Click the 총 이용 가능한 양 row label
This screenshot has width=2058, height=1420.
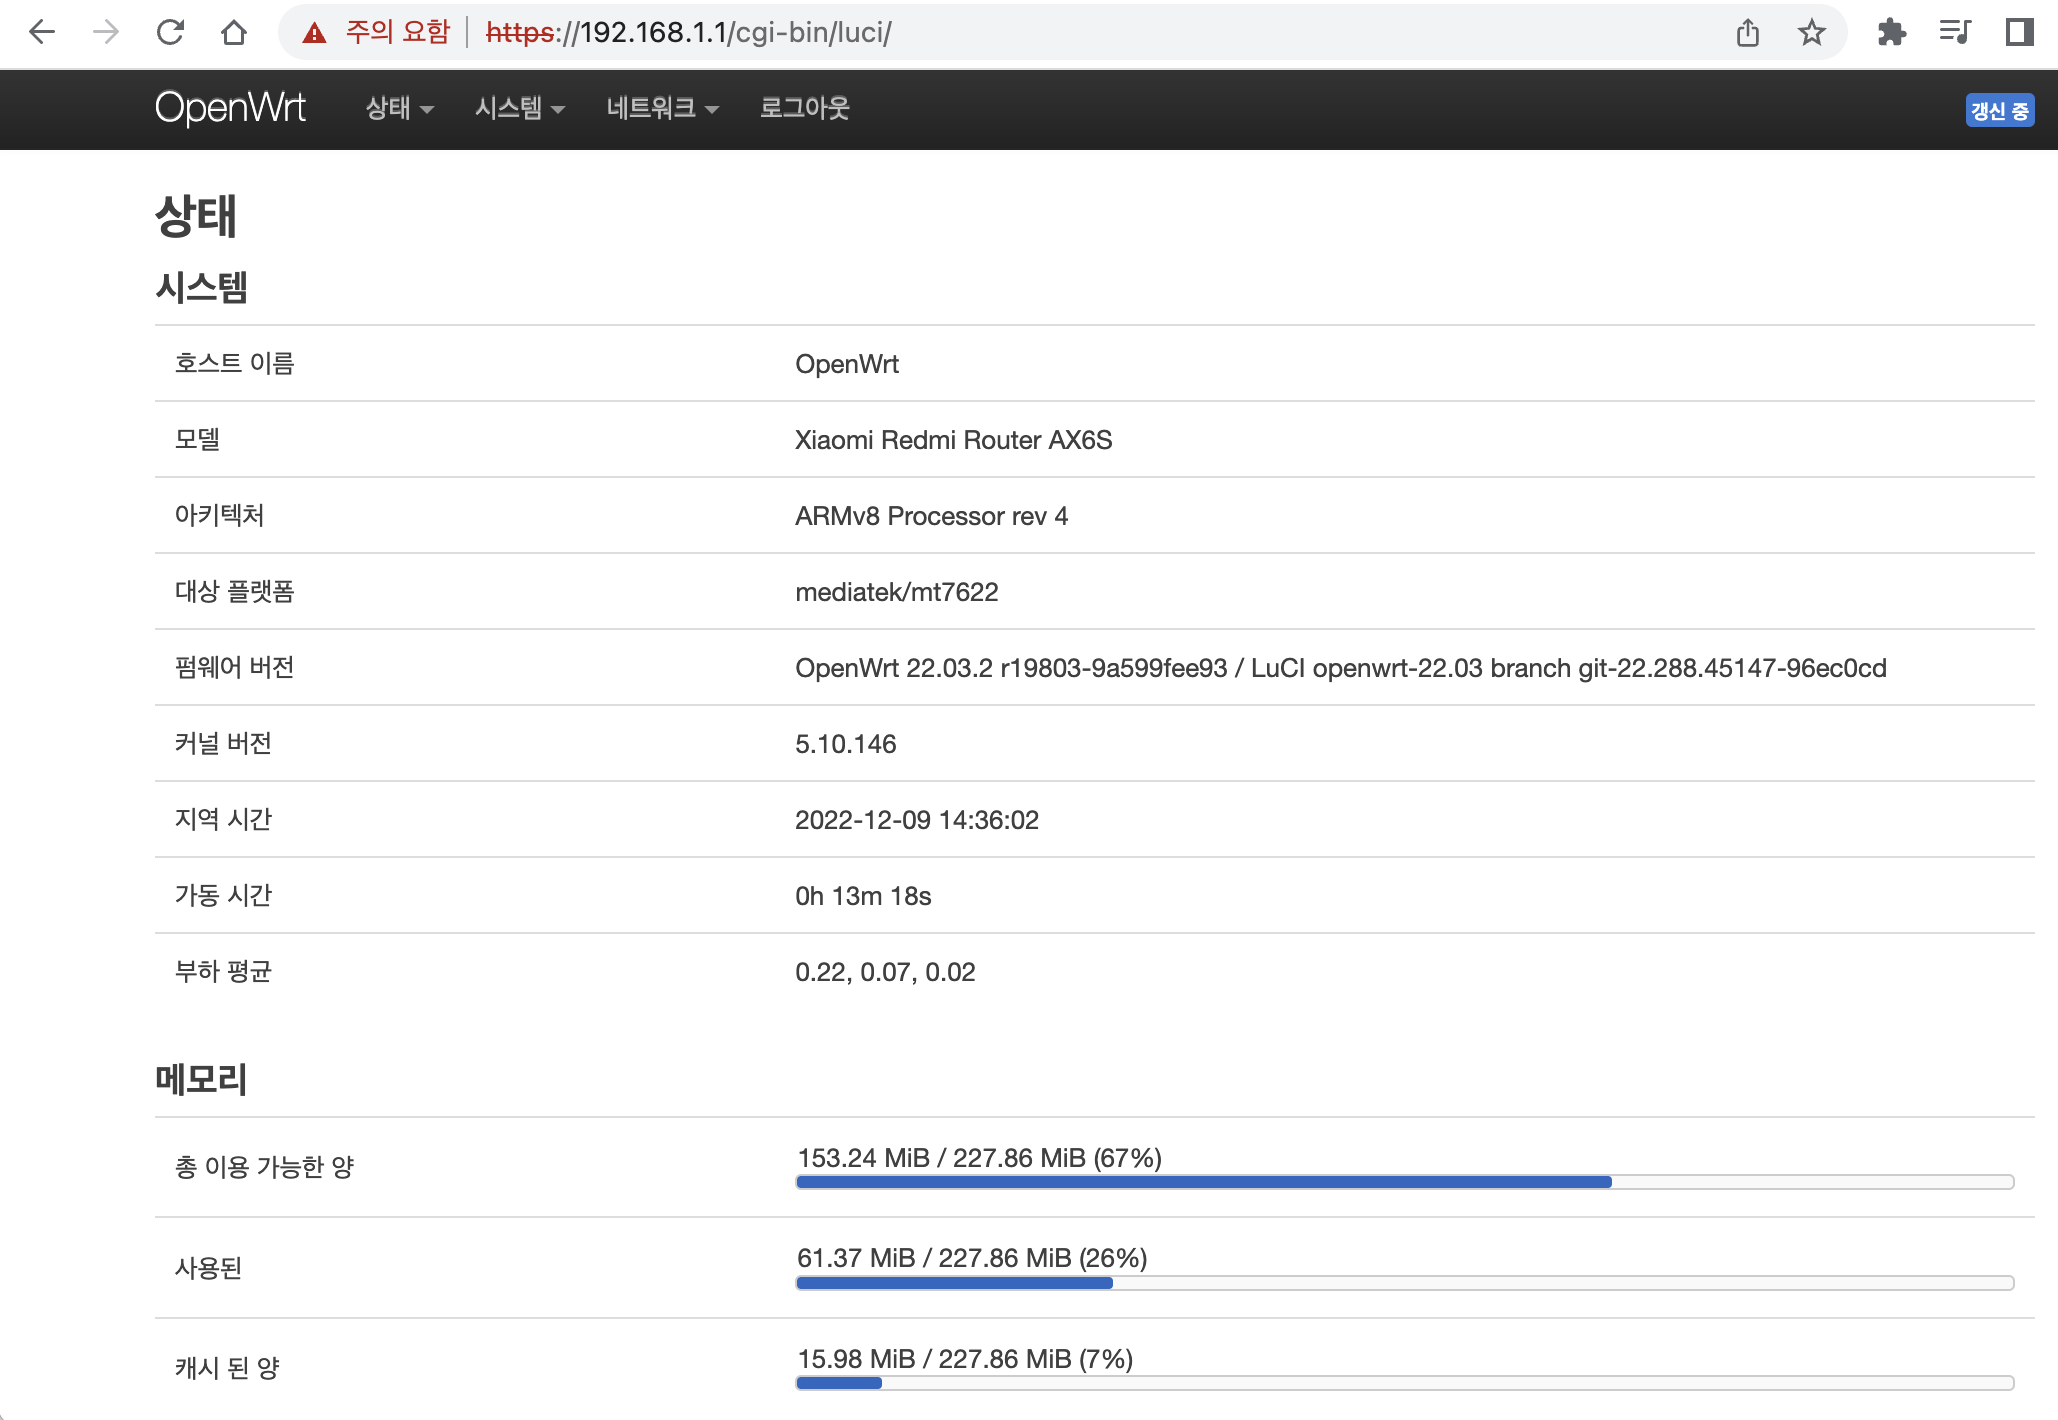point(265,1167)
